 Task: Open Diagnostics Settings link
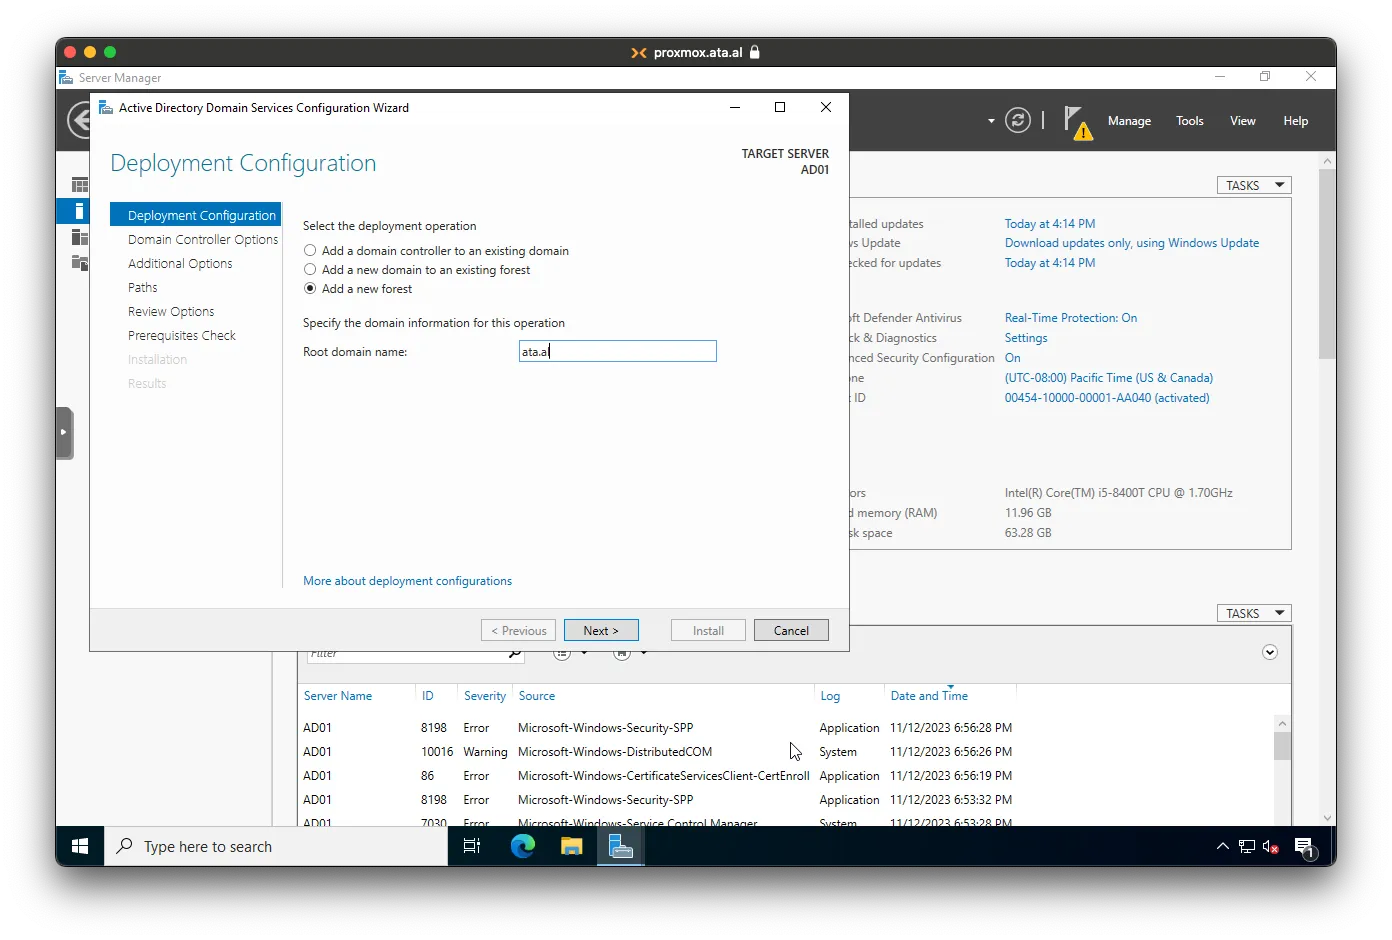coord(1026,338)
